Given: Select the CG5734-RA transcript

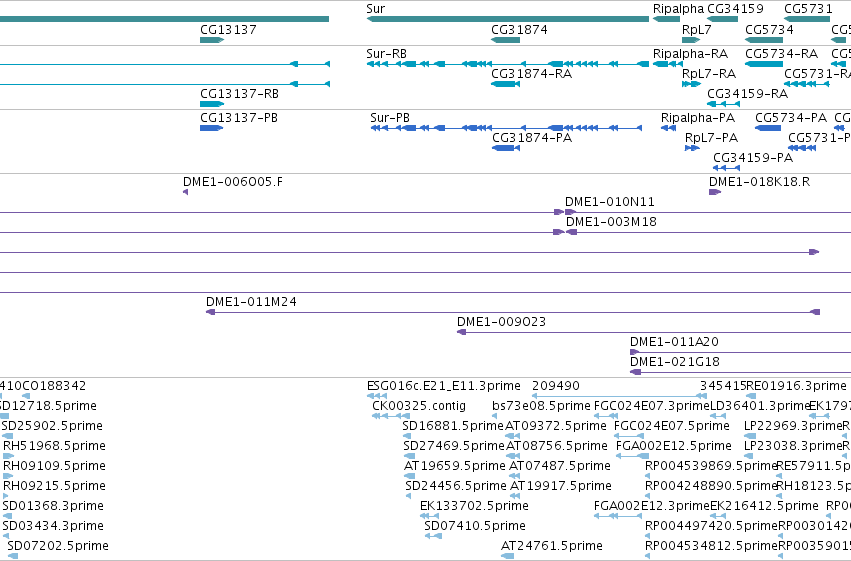Looking at the screenshot, I should 764,64.
